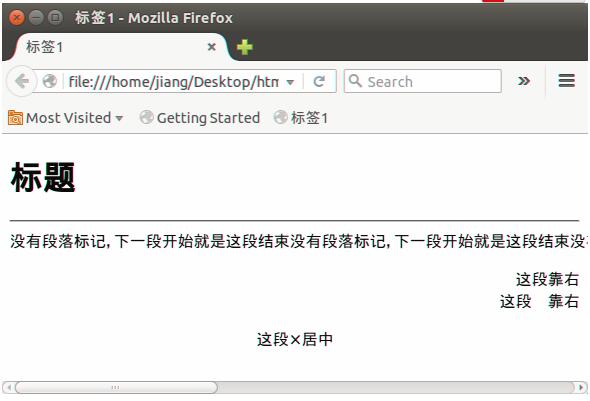Open new tab with green plus
The image size is (590, 401).
tap(245, 47)
